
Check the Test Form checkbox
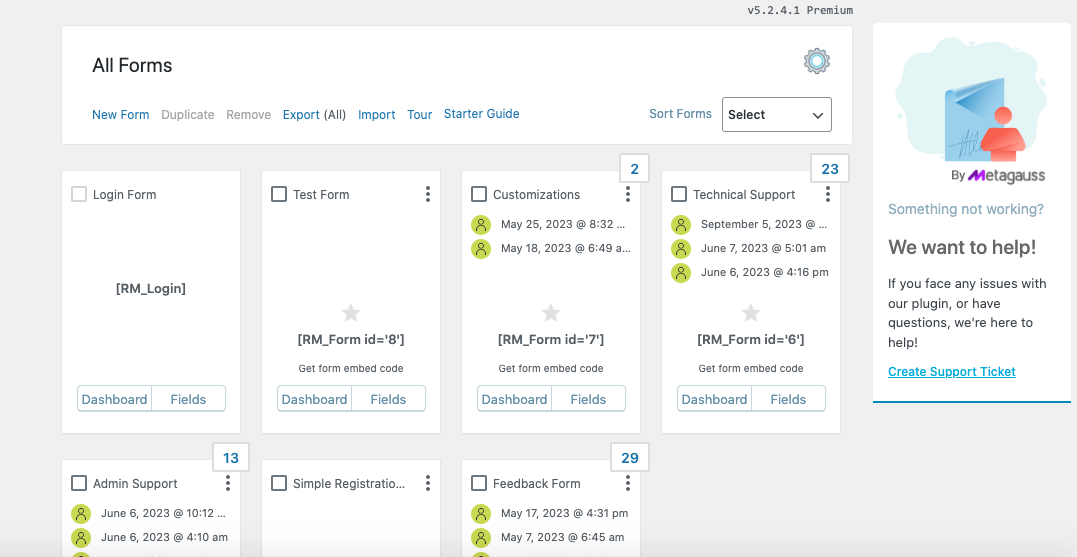tap(279, 194)
